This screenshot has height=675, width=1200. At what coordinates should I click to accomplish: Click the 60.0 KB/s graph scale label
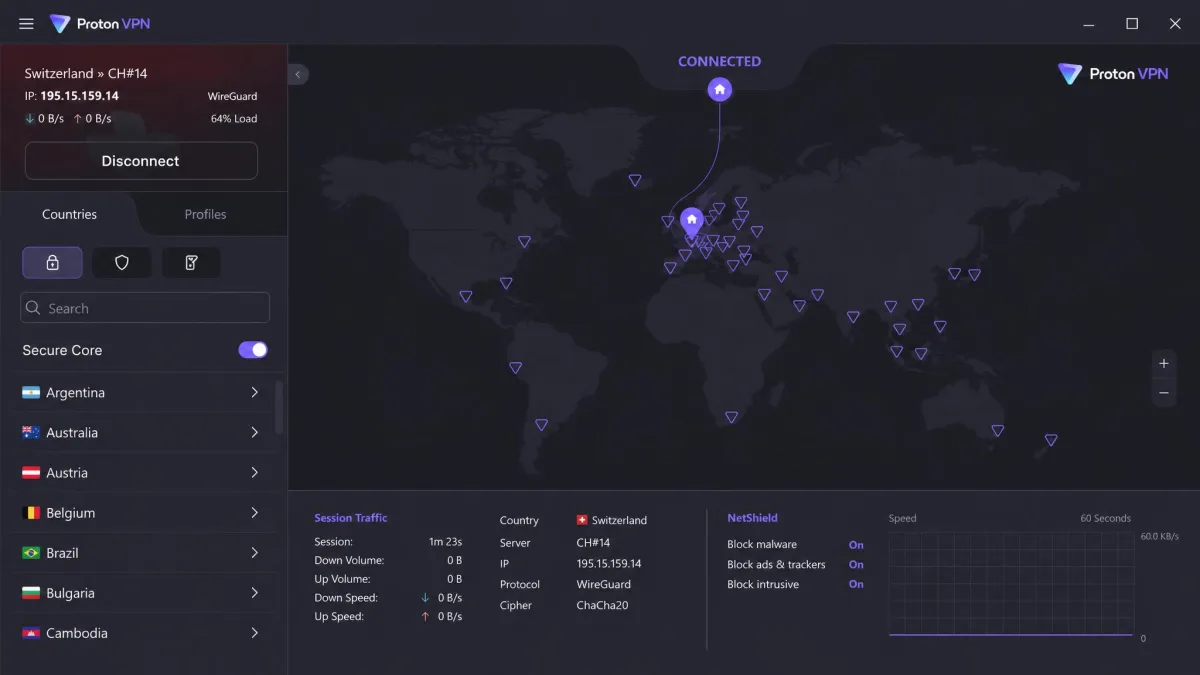(x=1160, y=537)
